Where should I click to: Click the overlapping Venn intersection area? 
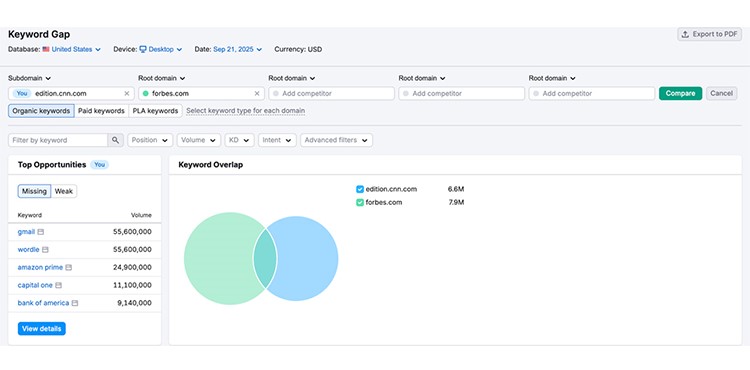click(x=265, y=259)
